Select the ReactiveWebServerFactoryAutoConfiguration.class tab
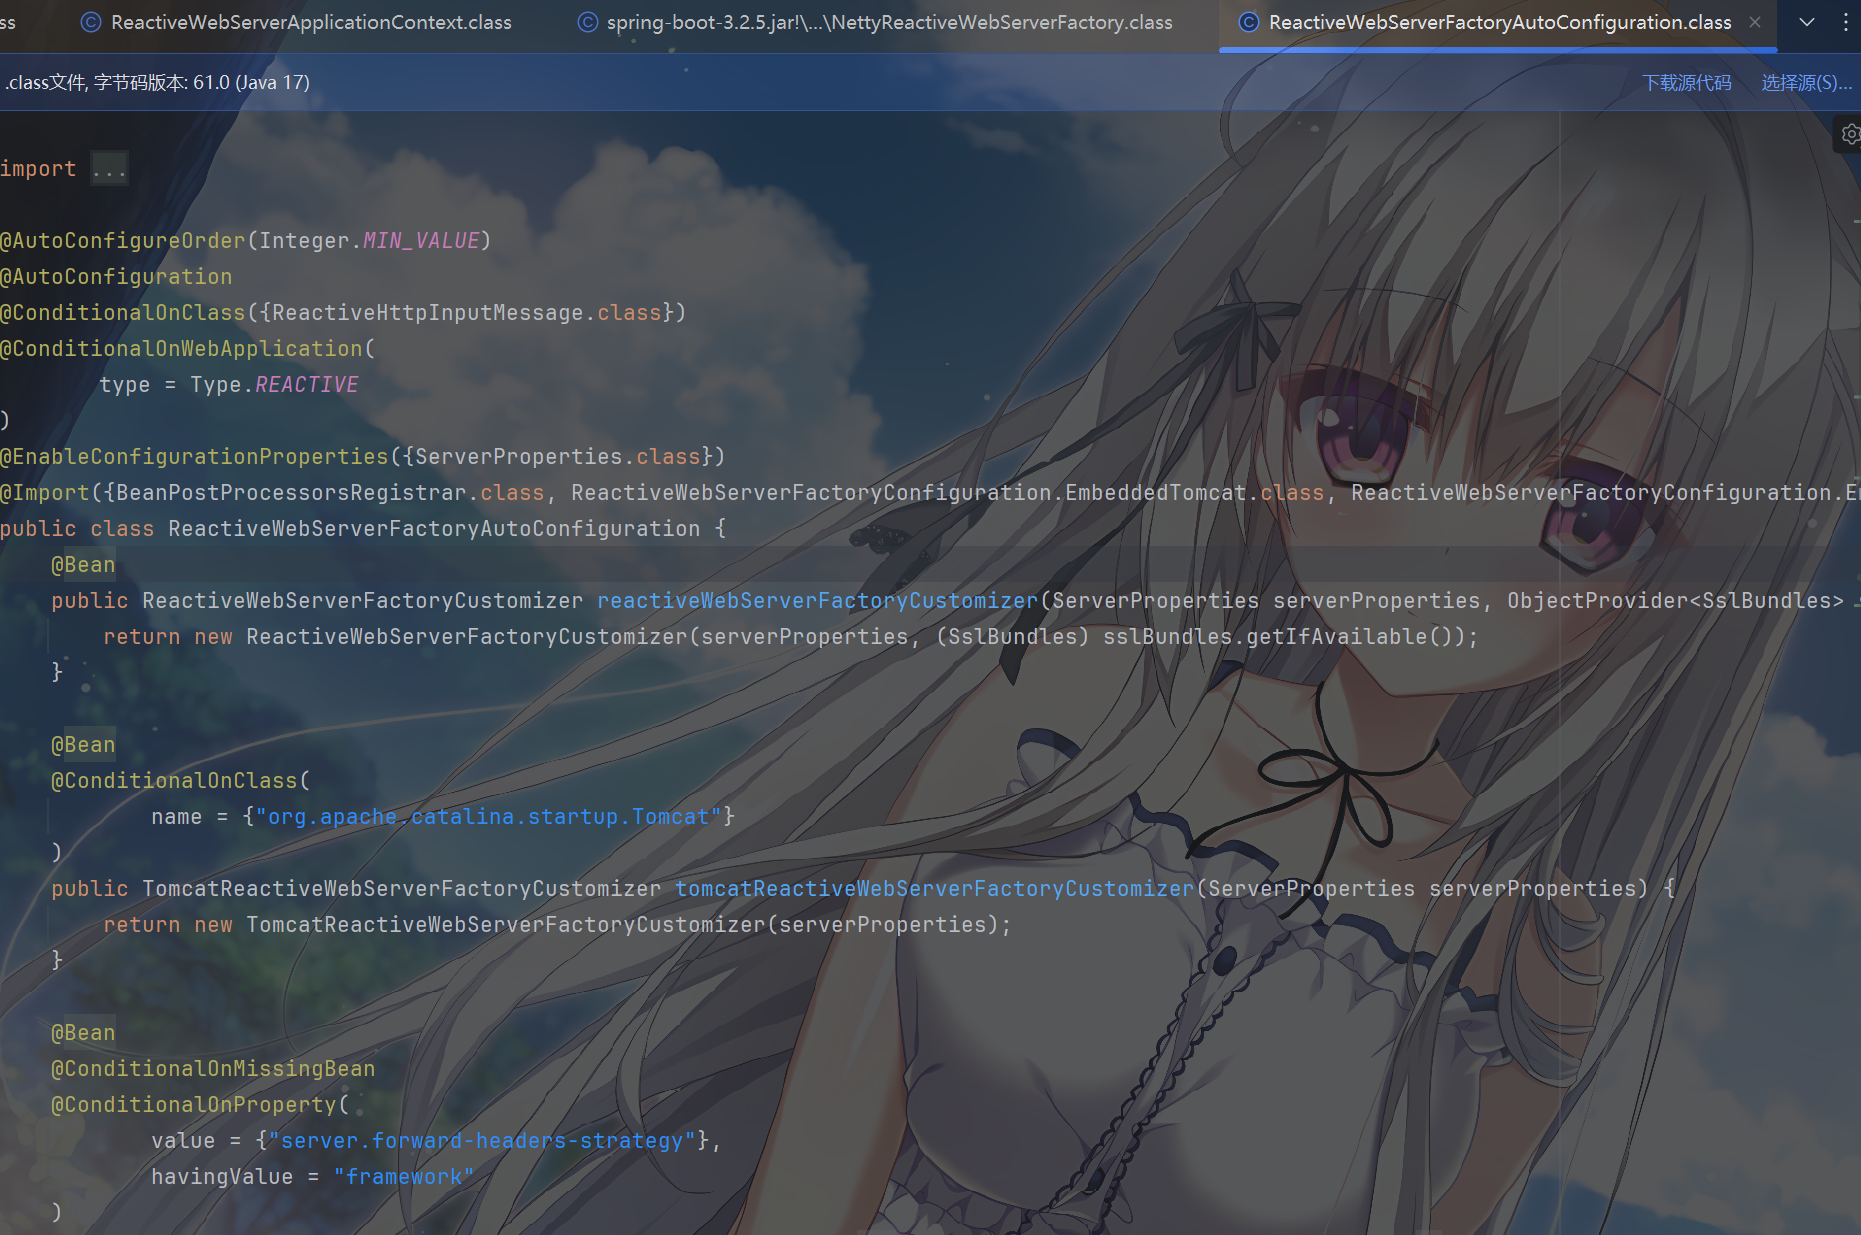This screenshot has height=1235, width=1861. tap(1499, 22)
